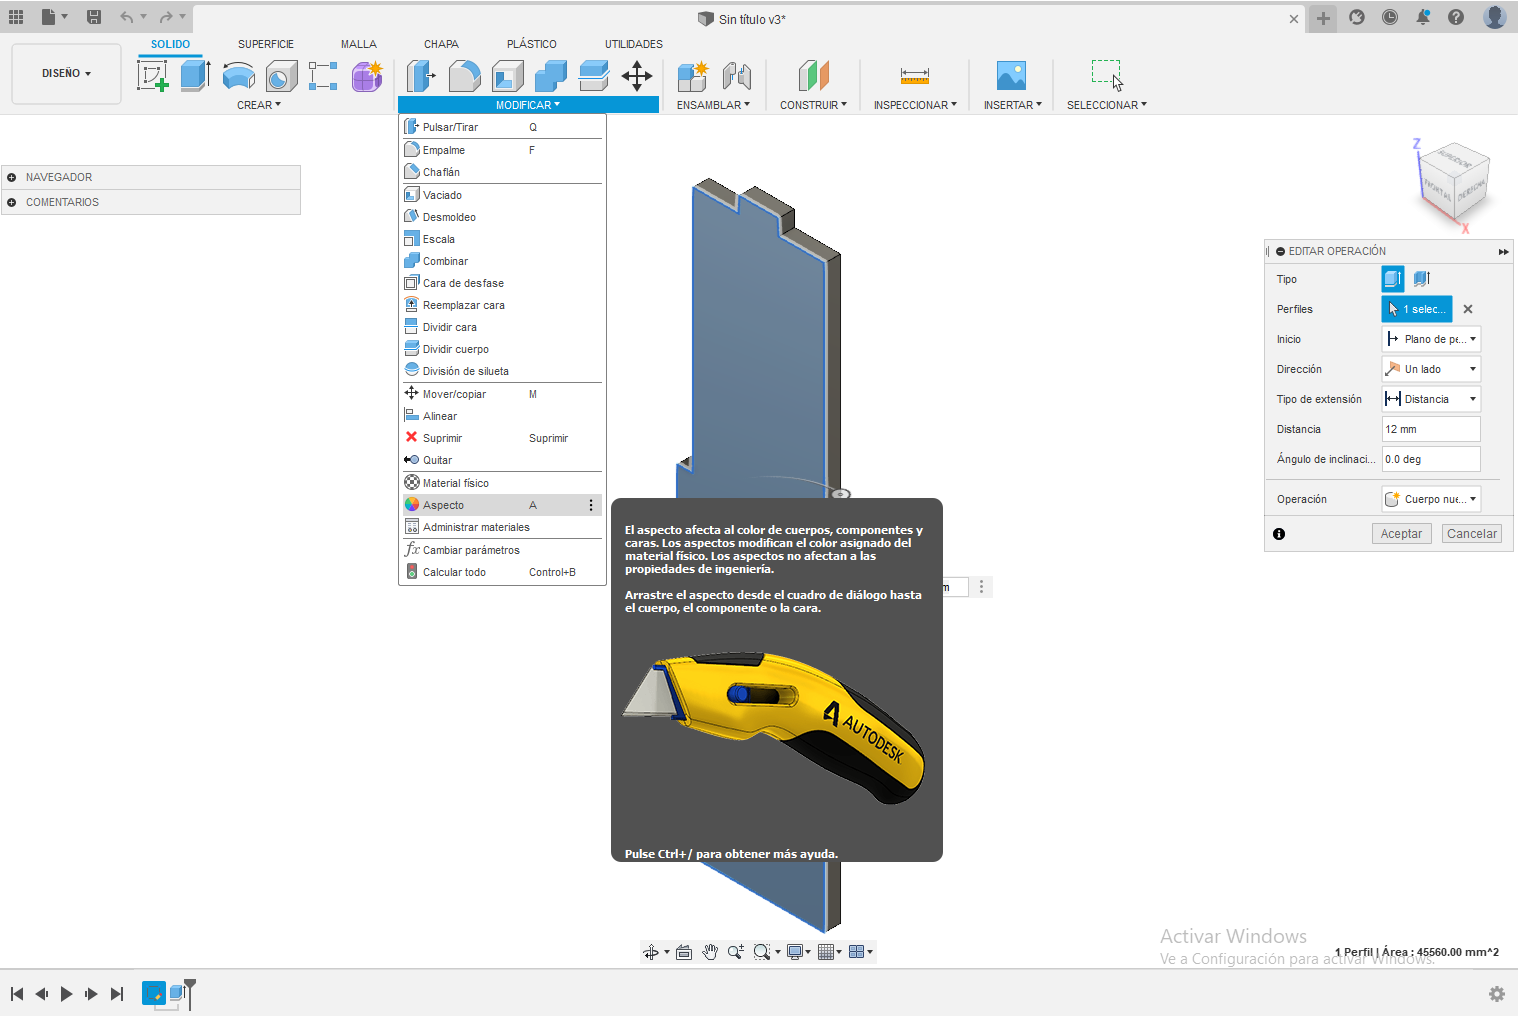Image resolution: width=1518 pixels, height=1016 pixels.
Task: Select the Revolve tool in the toolbar
Action: point(238,76)
